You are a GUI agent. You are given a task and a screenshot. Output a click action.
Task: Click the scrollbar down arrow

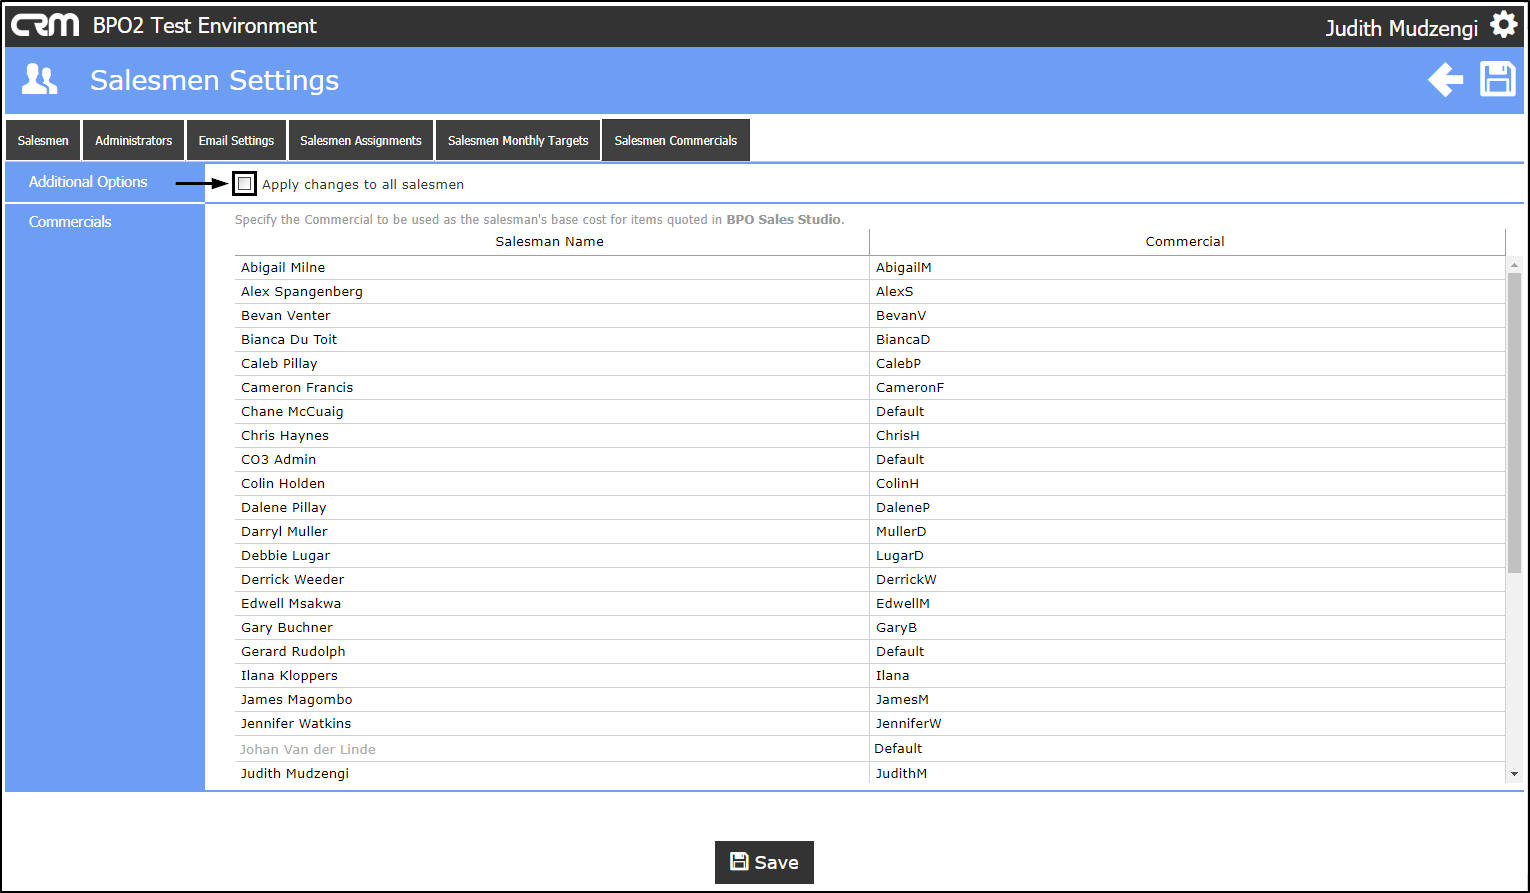pyautogui.click(x=1514, y=773)
